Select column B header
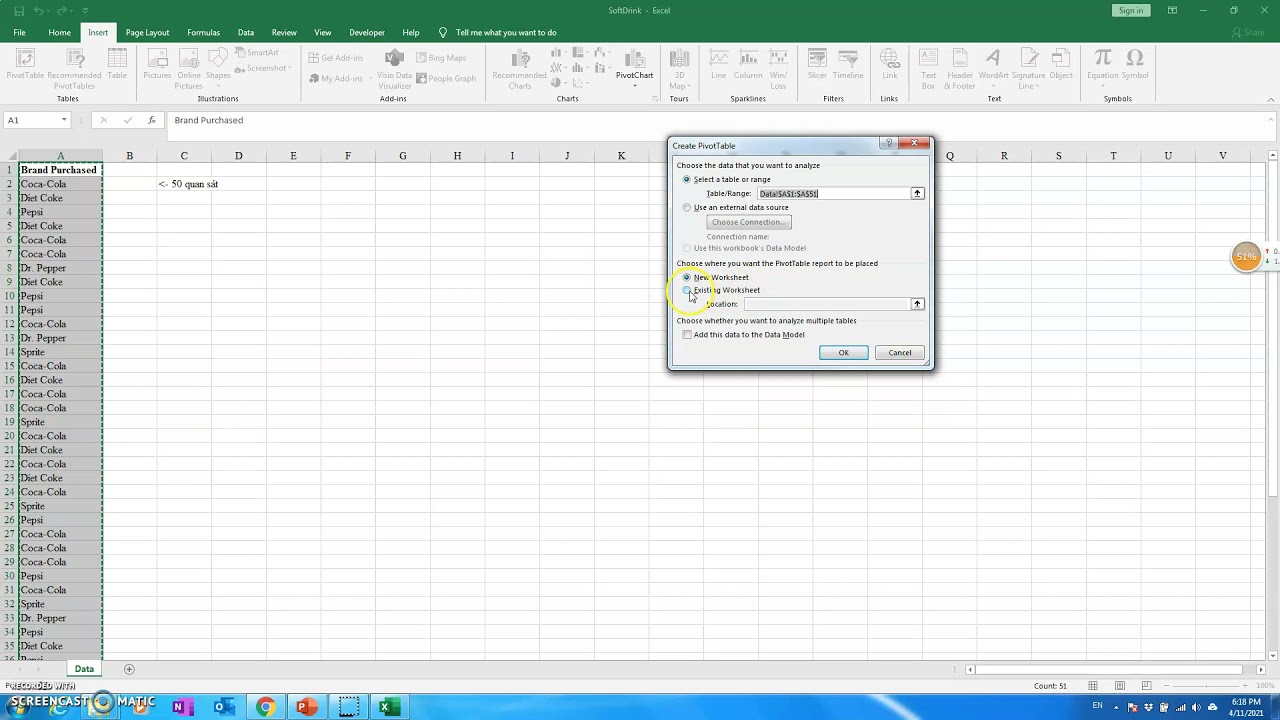 pos(129,155)
